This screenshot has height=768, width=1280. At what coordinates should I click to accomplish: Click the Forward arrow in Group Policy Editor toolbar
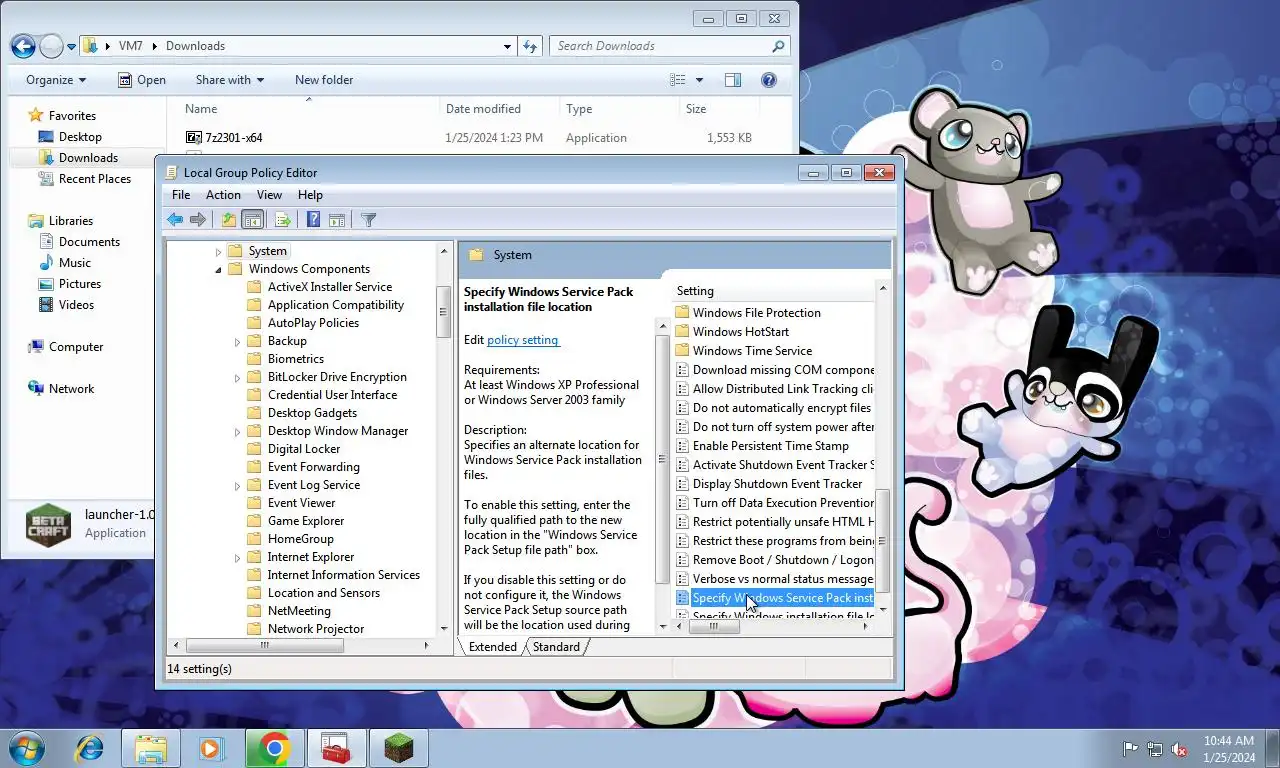click(x=198, y=220)
